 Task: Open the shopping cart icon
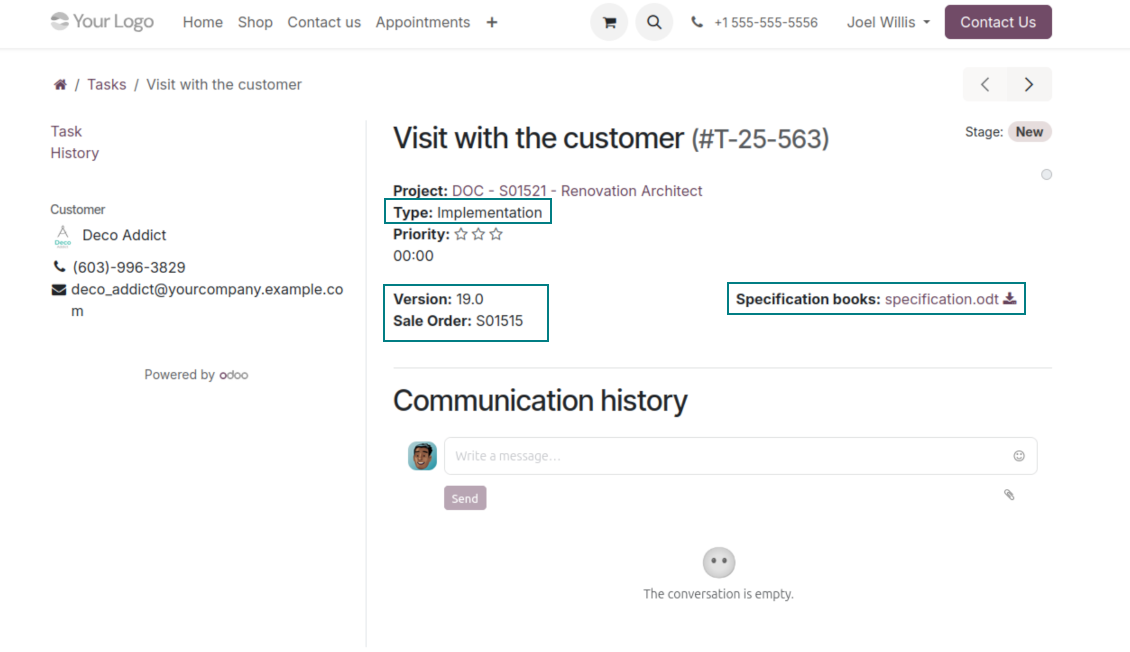tap(609, 22)
